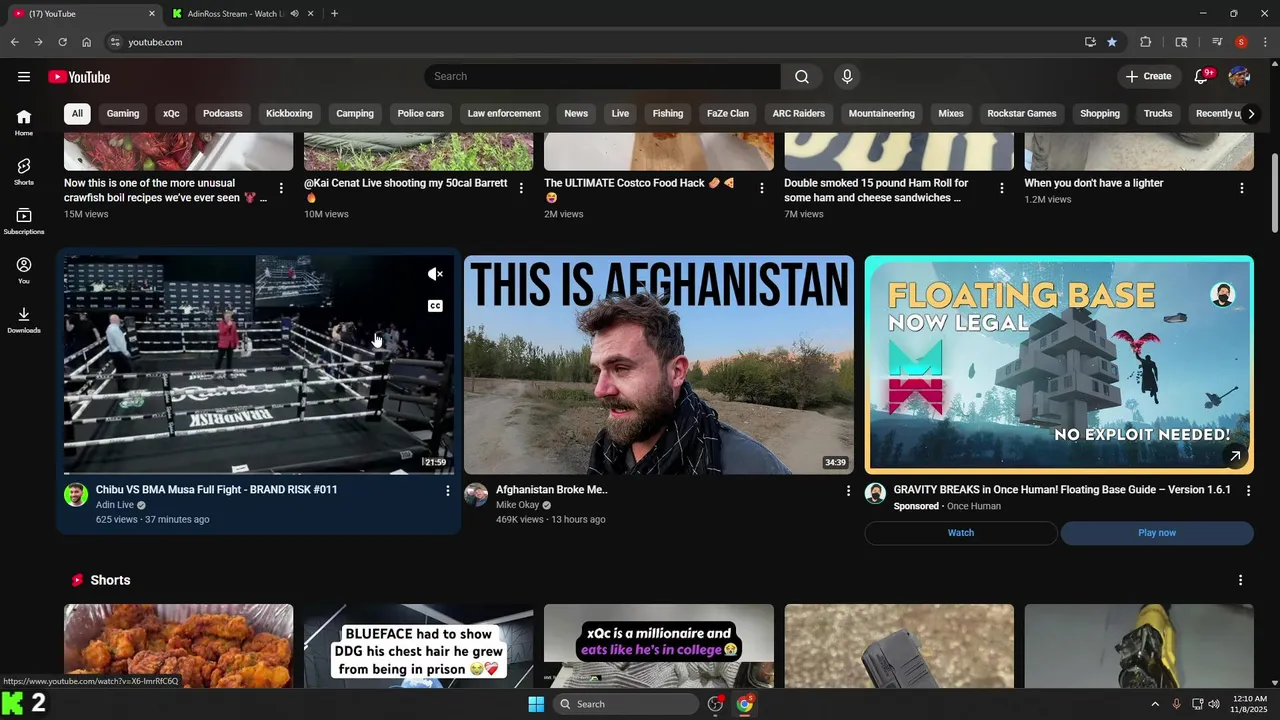The height and width of the screenshot is (720, 1280).
Task: Open options for smoked Ham Roll video
Action: [1002, 188]
